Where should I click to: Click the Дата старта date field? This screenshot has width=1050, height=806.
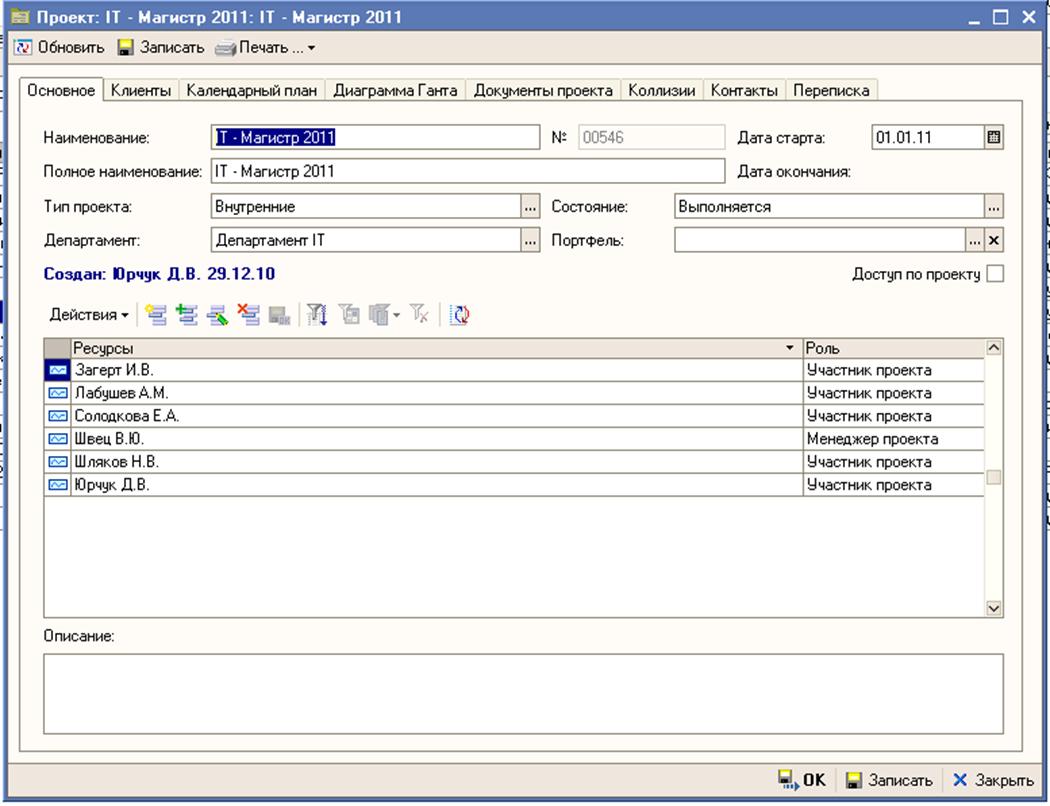click(929, 137)
